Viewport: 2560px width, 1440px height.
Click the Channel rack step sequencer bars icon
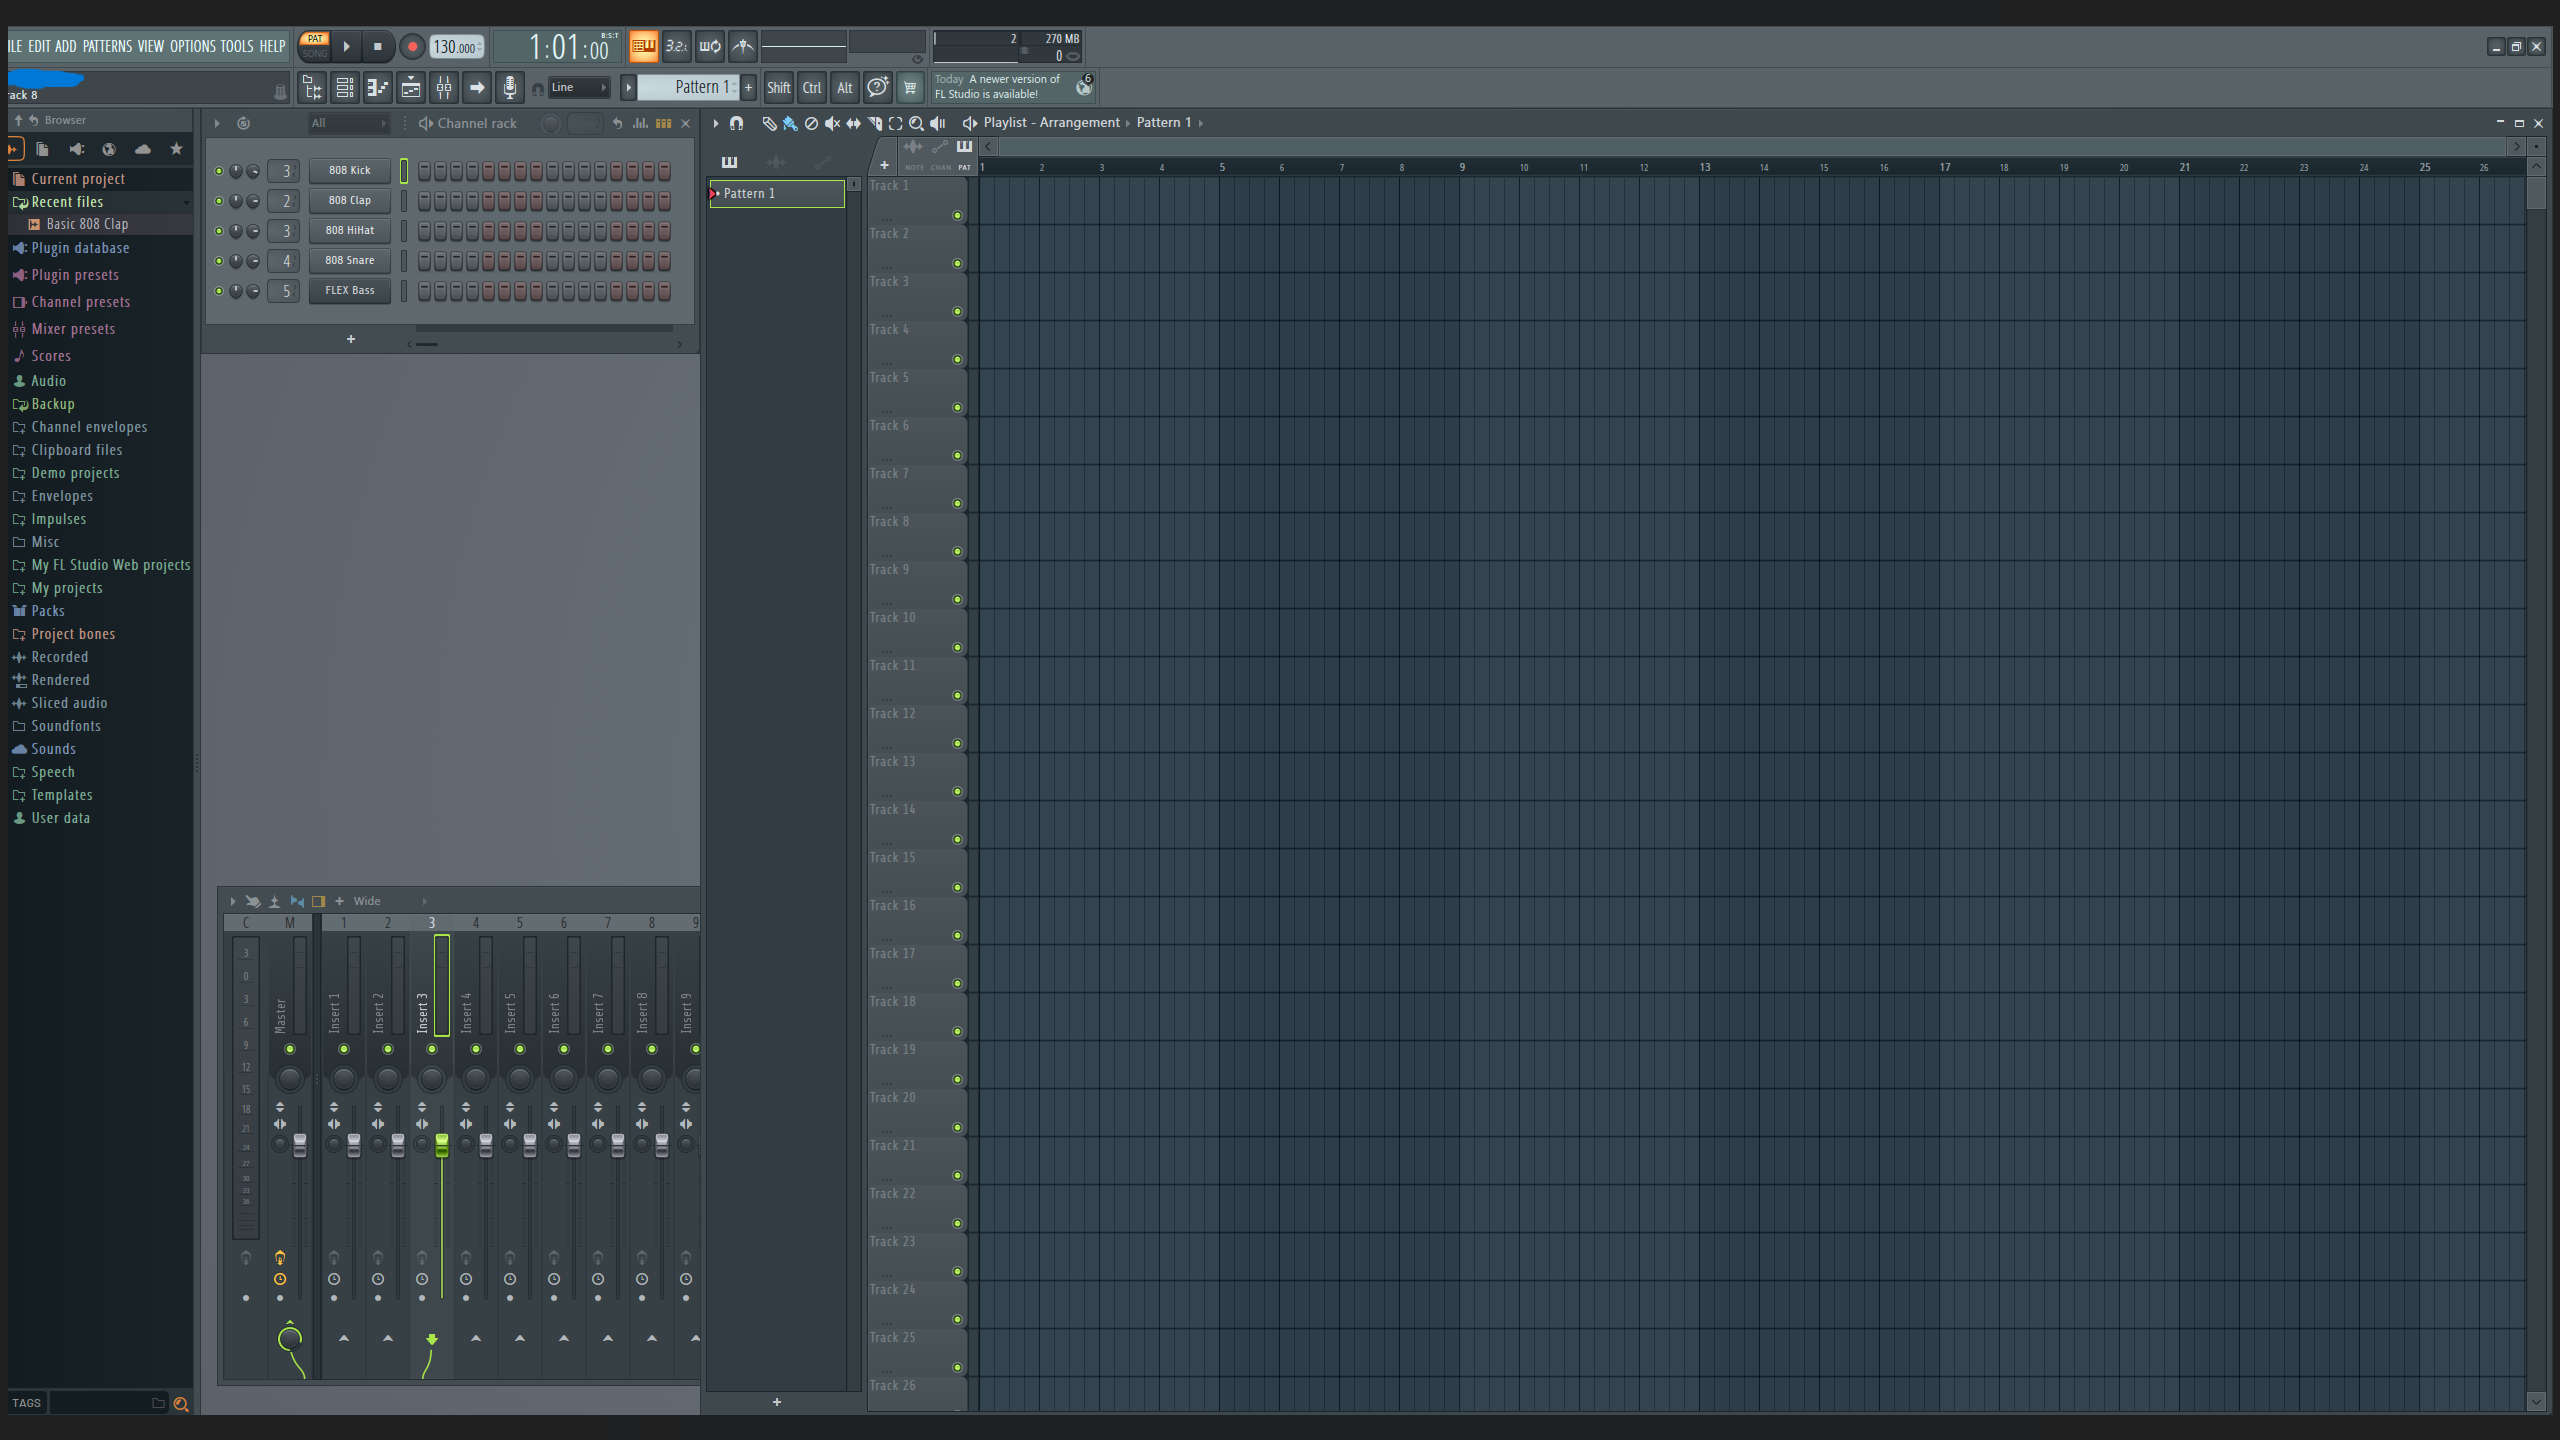coord(663,123)
